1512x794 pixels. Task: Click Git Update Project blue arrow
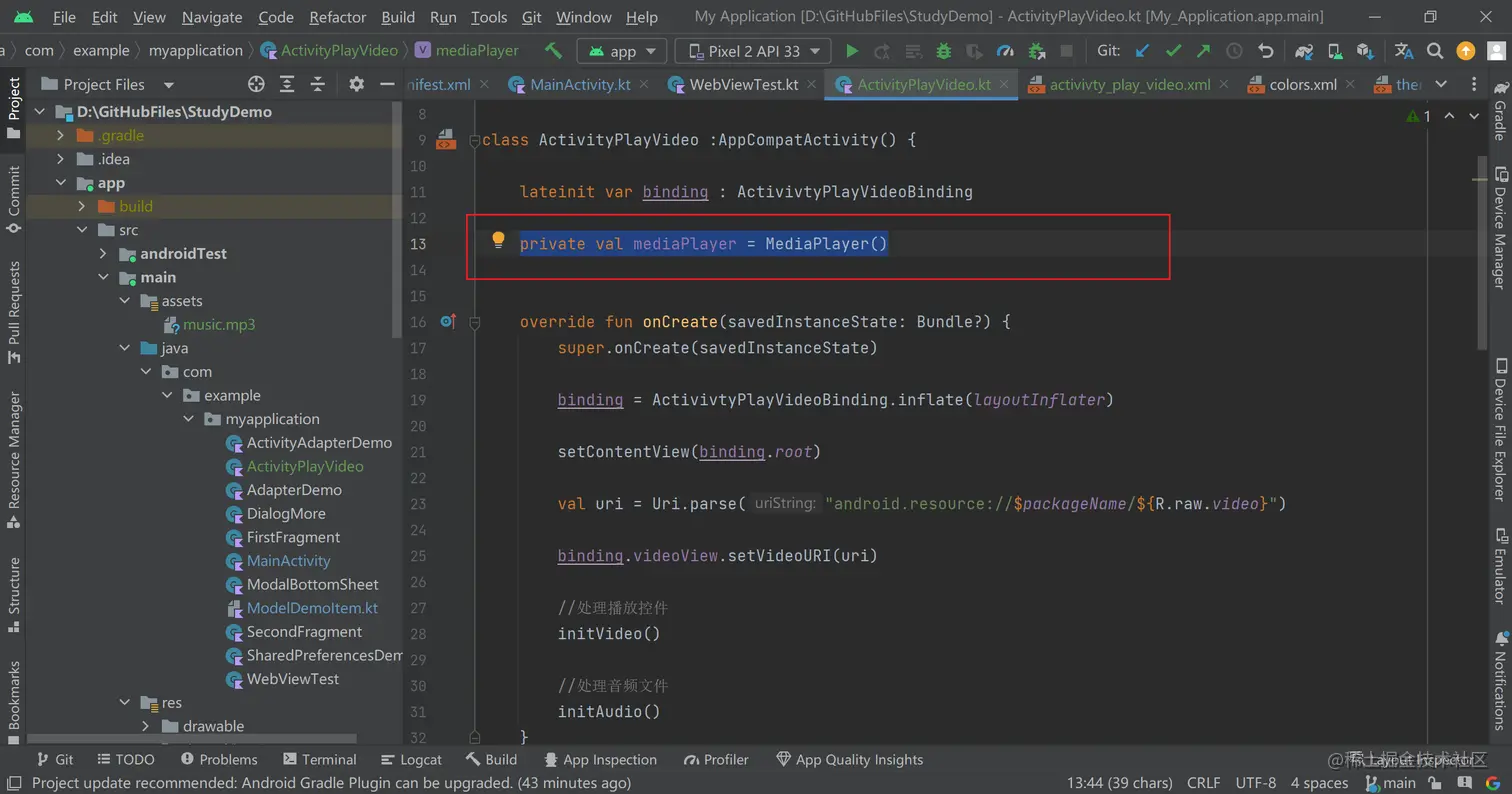point(1142,51)
